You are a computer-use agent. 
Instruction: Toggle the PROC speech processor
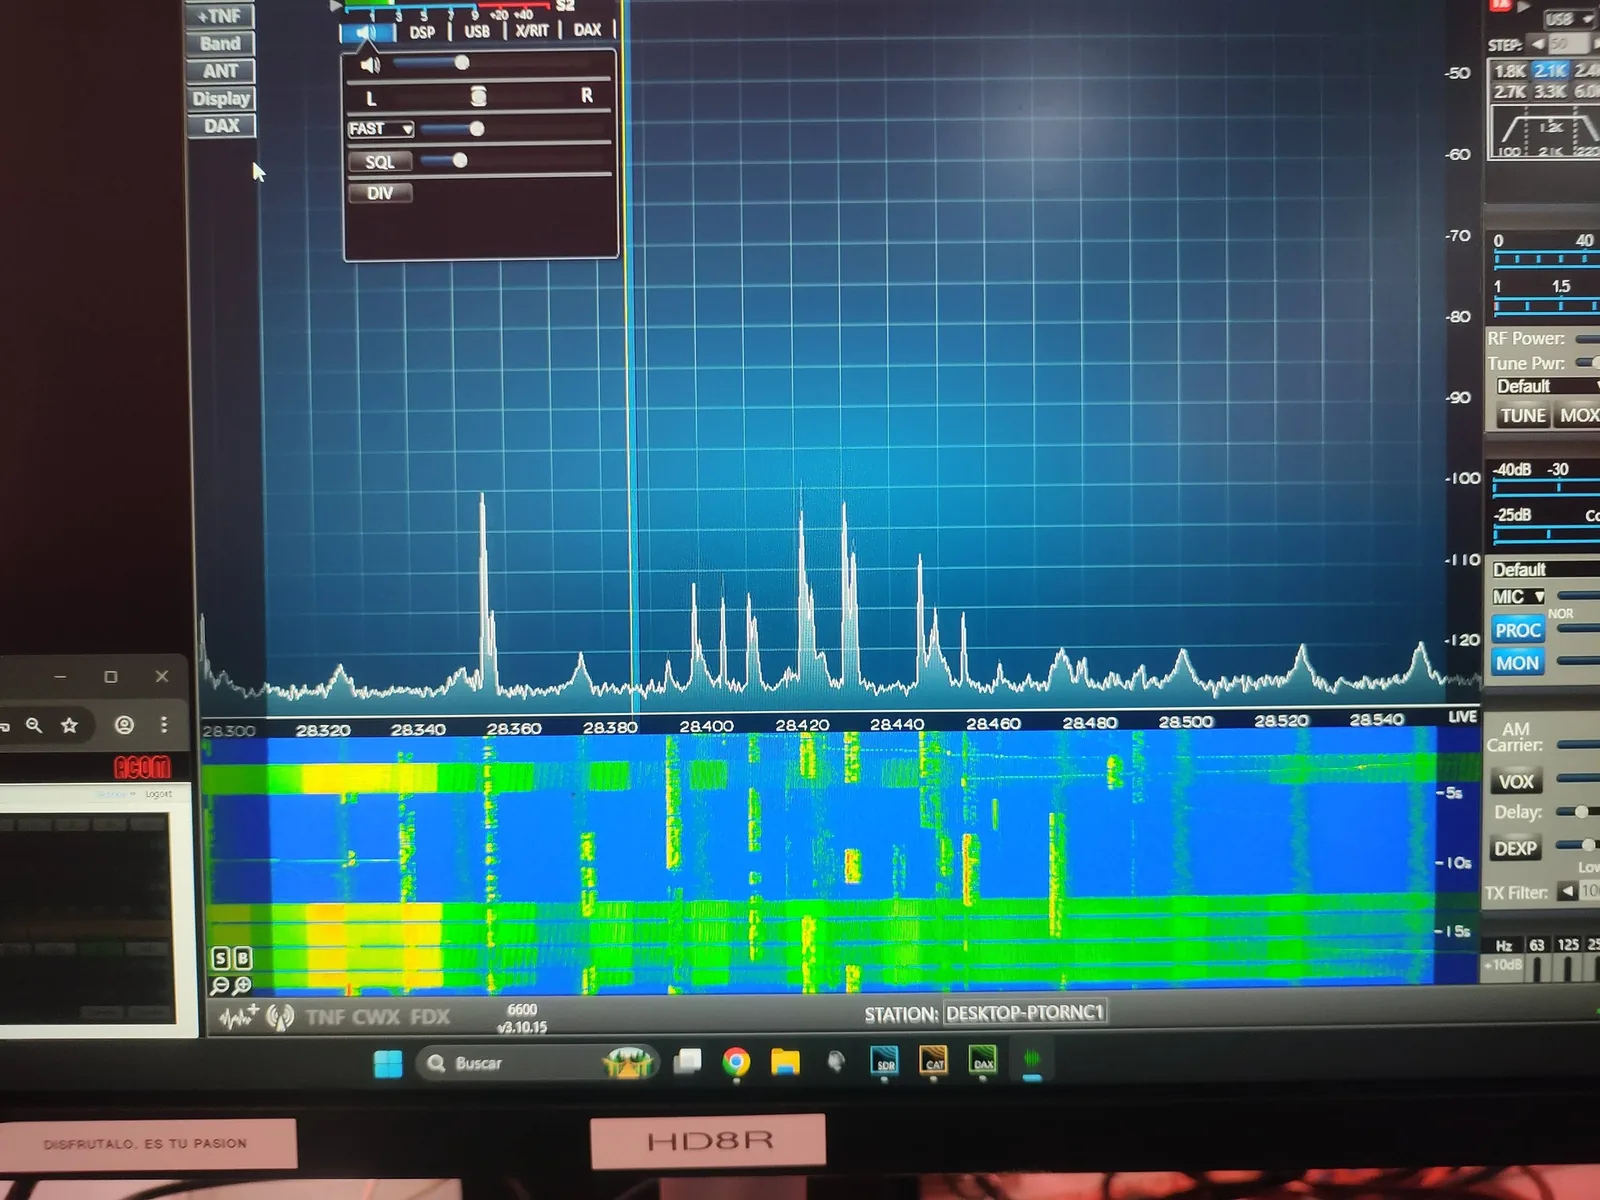1517,630
